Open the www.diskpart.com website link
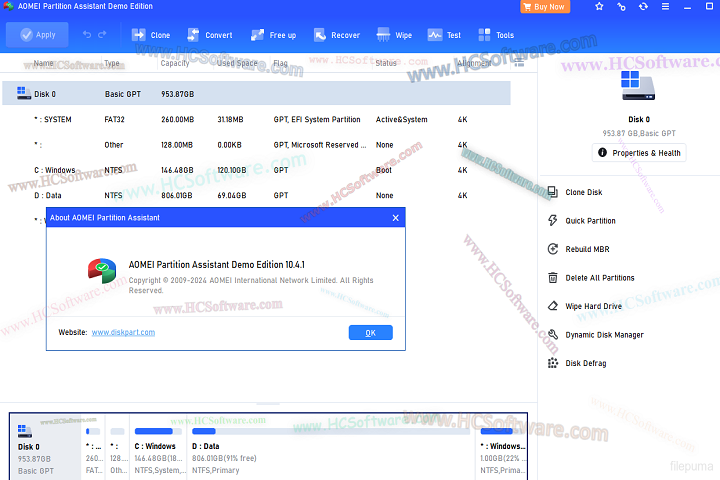The width and height of the screenshot is (720, 480). coord(123,332)
